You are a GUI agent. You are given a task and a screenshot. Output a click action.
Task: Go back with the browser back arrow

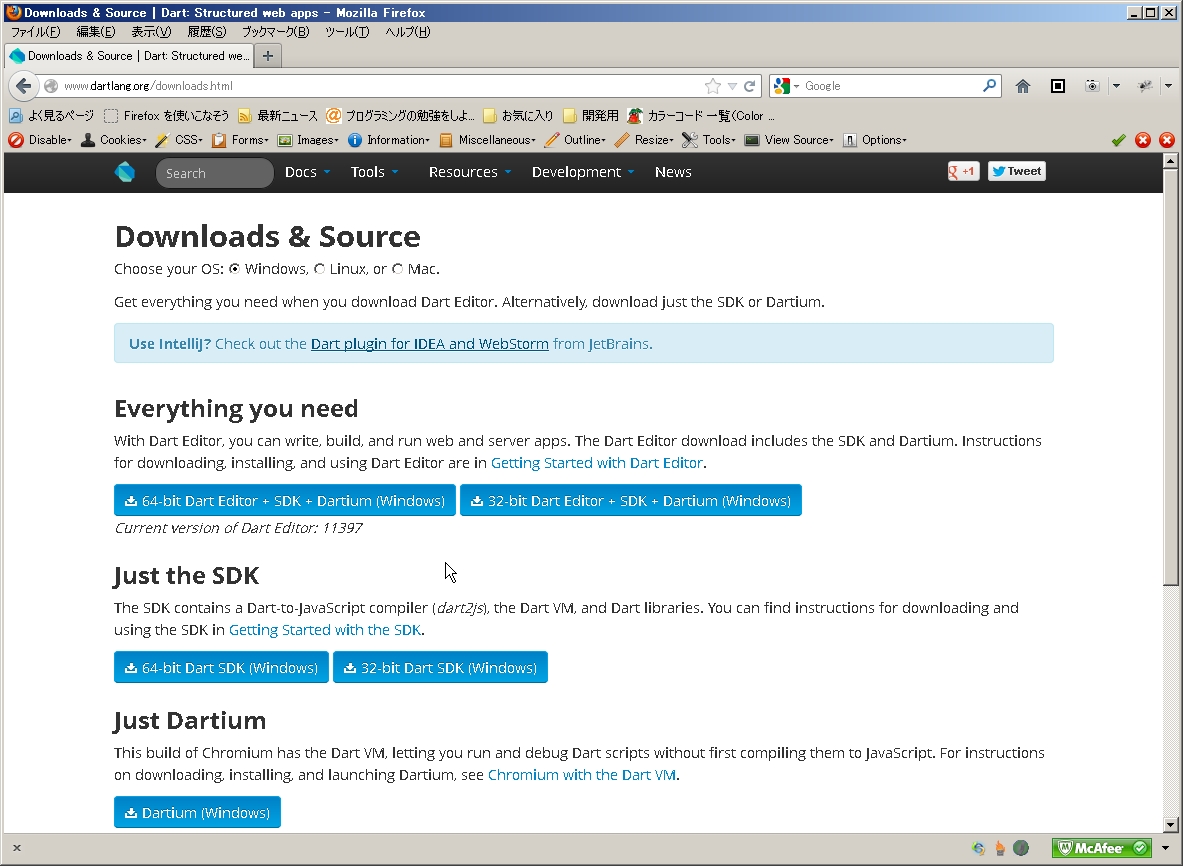pyautogui.click(x=23, y=85)
